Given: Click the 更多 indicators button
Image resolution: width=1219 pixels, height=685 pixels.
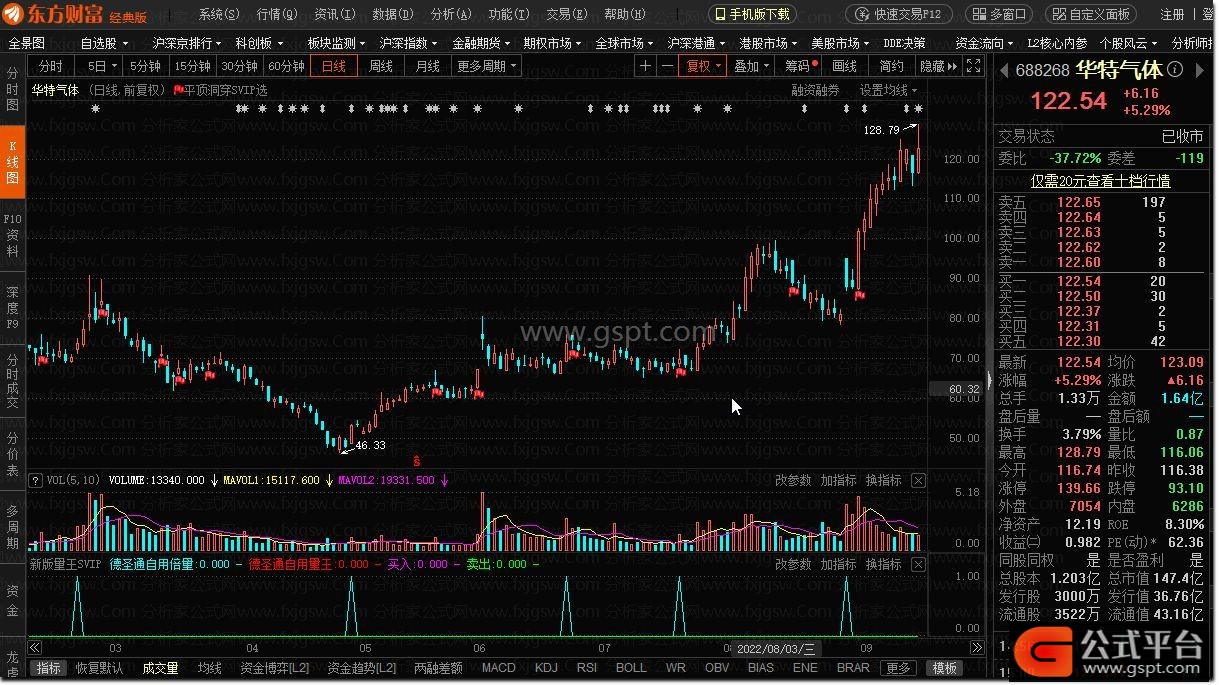Looking at the screenshot, I should tap(898, 668).
